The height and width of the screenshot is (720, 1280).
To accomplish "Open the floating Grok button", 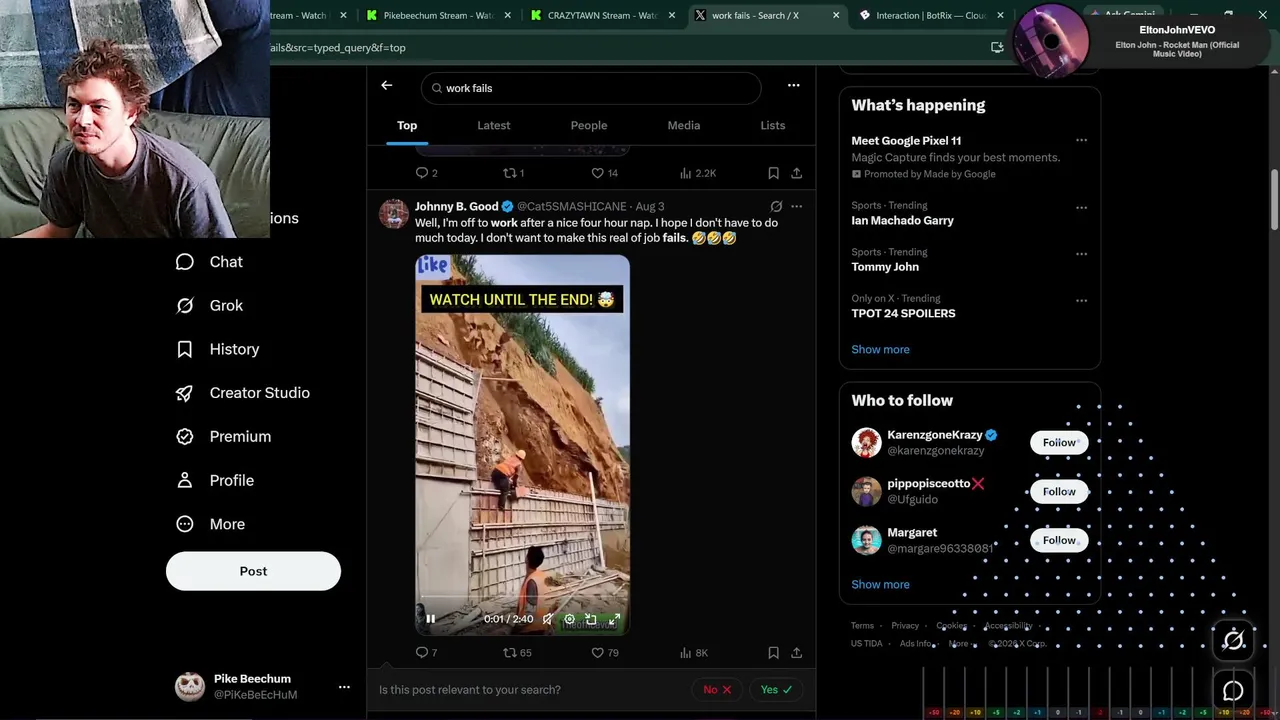I will (x=1234, y=640).
